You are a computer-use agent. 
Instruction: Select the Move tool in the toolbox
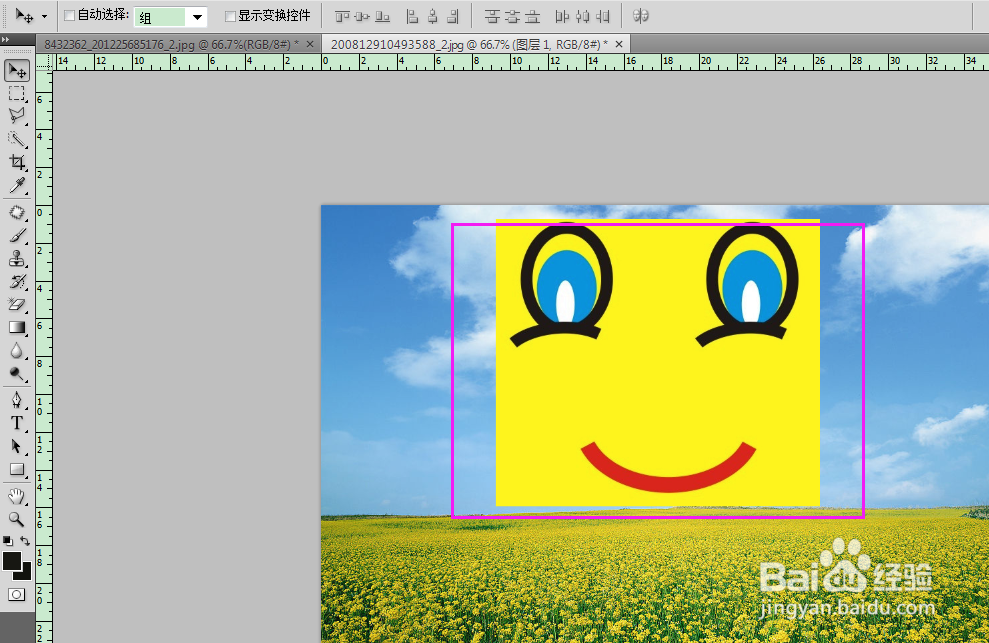coord(17,71)
